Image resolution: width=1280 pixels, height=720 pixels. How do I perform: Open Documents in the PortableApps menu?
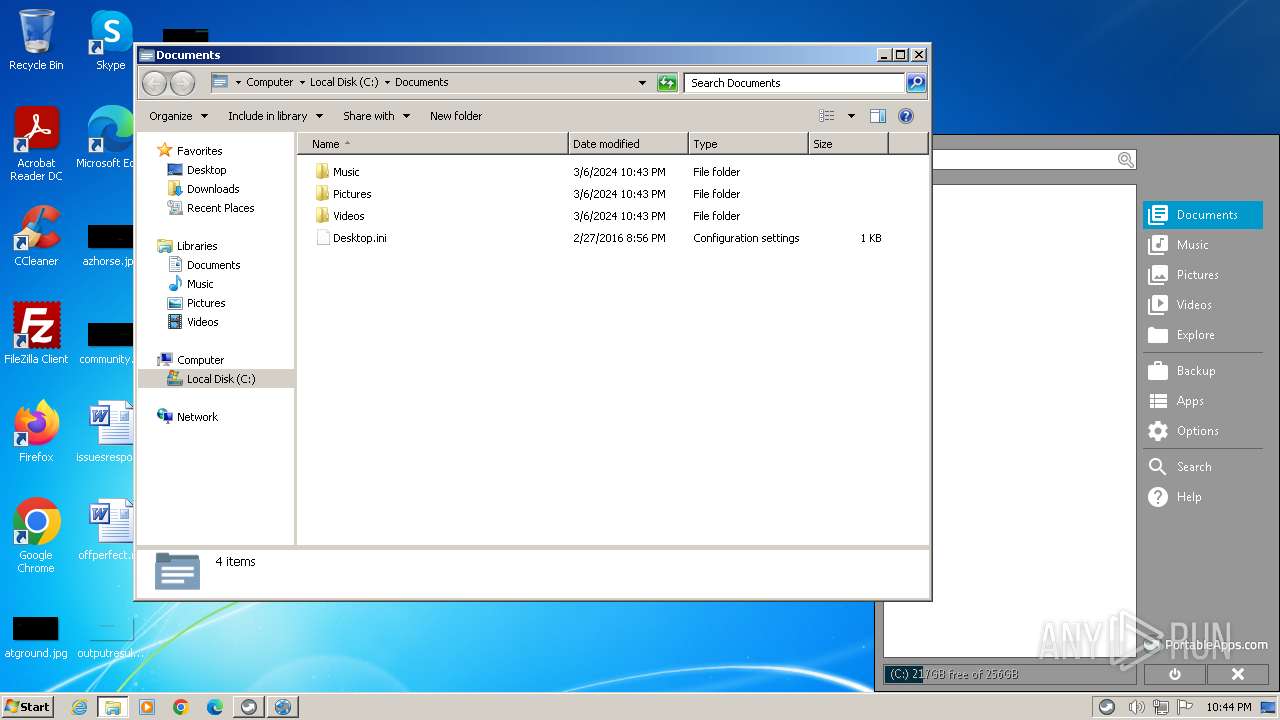tap(1202, 215)
